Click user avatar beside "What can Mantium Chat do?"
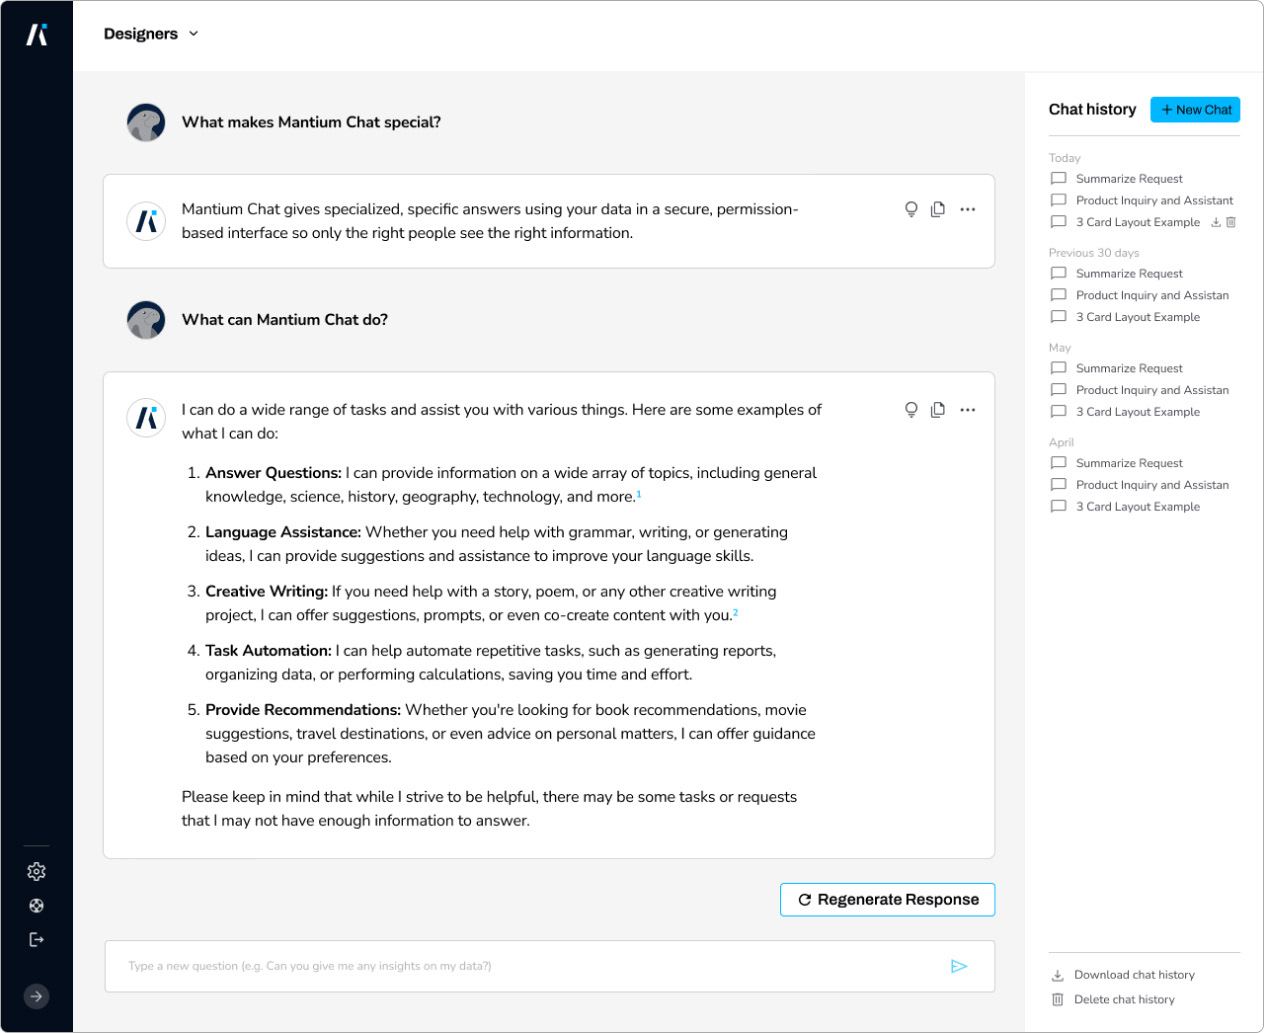The image size is (1264, 1033). click(146, 320)
